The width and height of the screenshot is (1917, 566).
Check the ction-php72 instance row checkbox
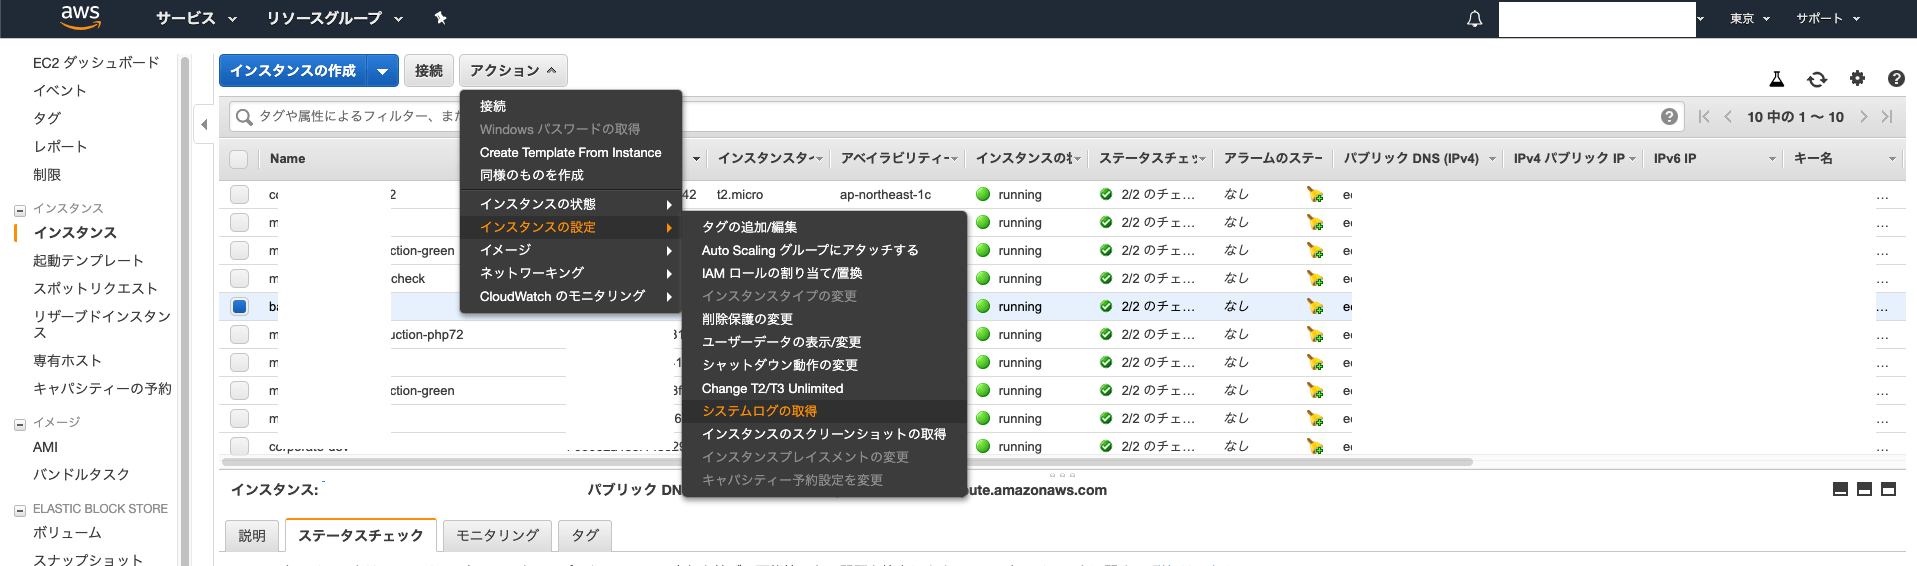239,334
